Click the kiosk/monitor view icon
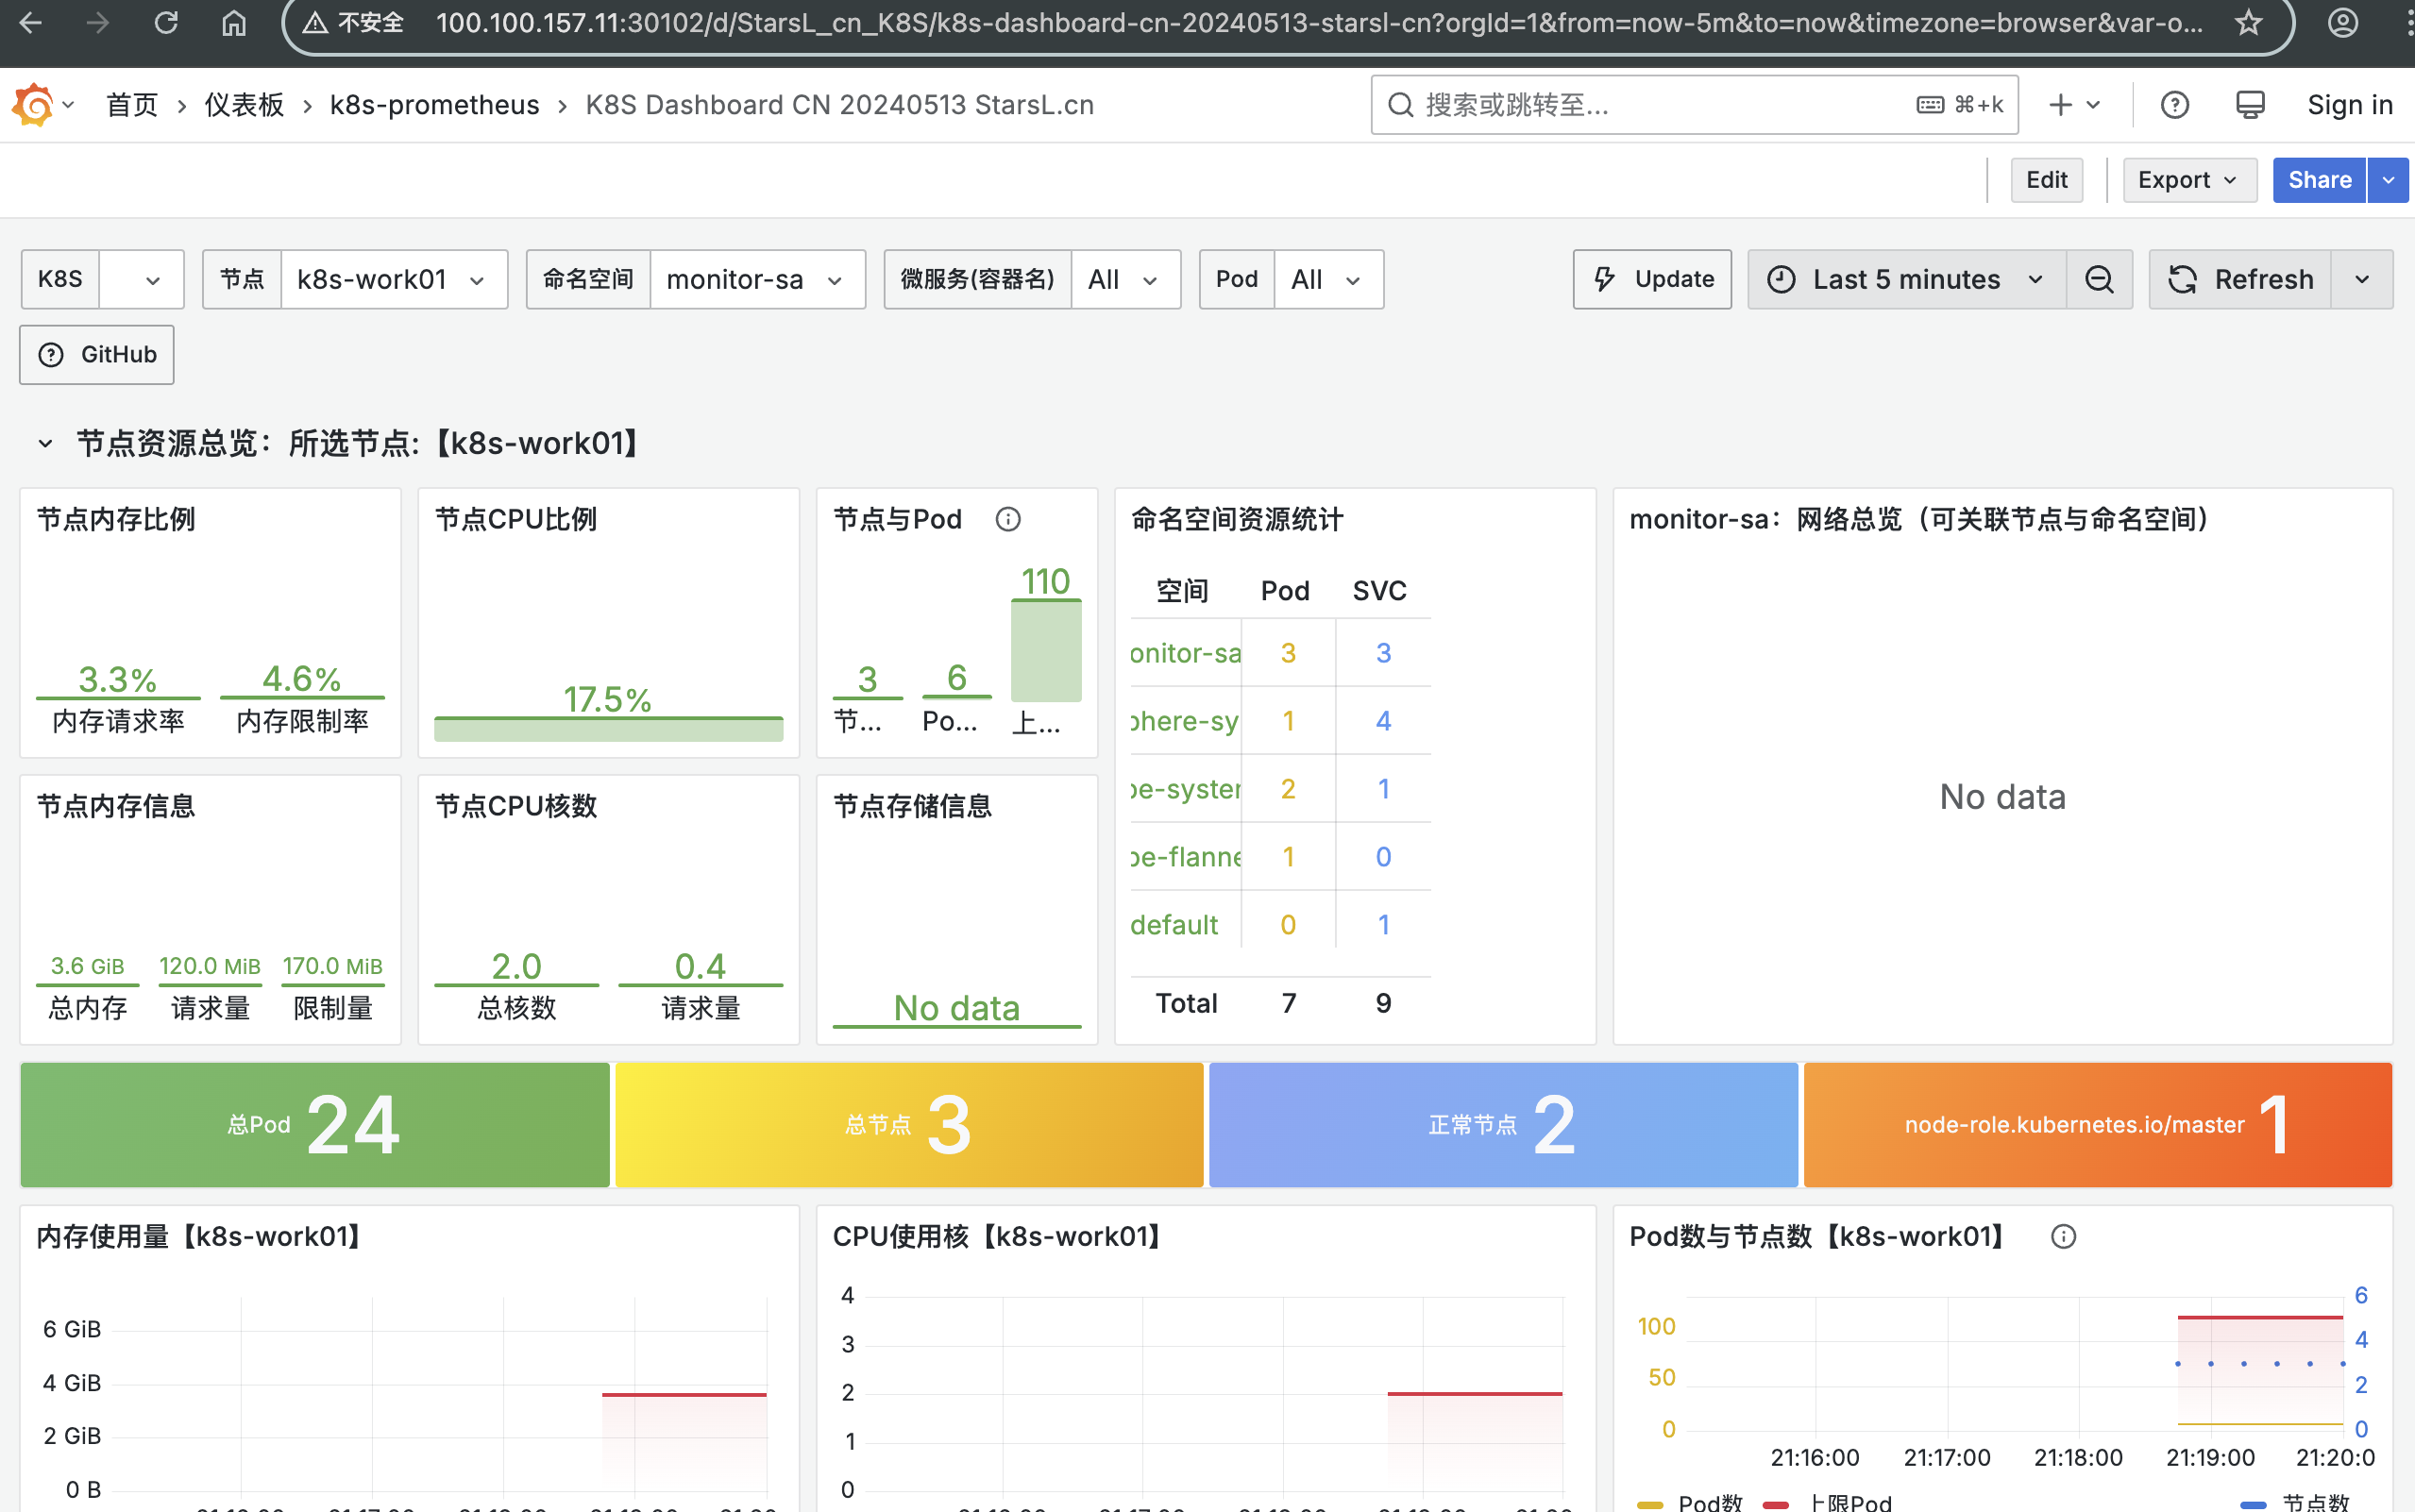Viewport: 2415px width, 1512px height. (2250, 104)
